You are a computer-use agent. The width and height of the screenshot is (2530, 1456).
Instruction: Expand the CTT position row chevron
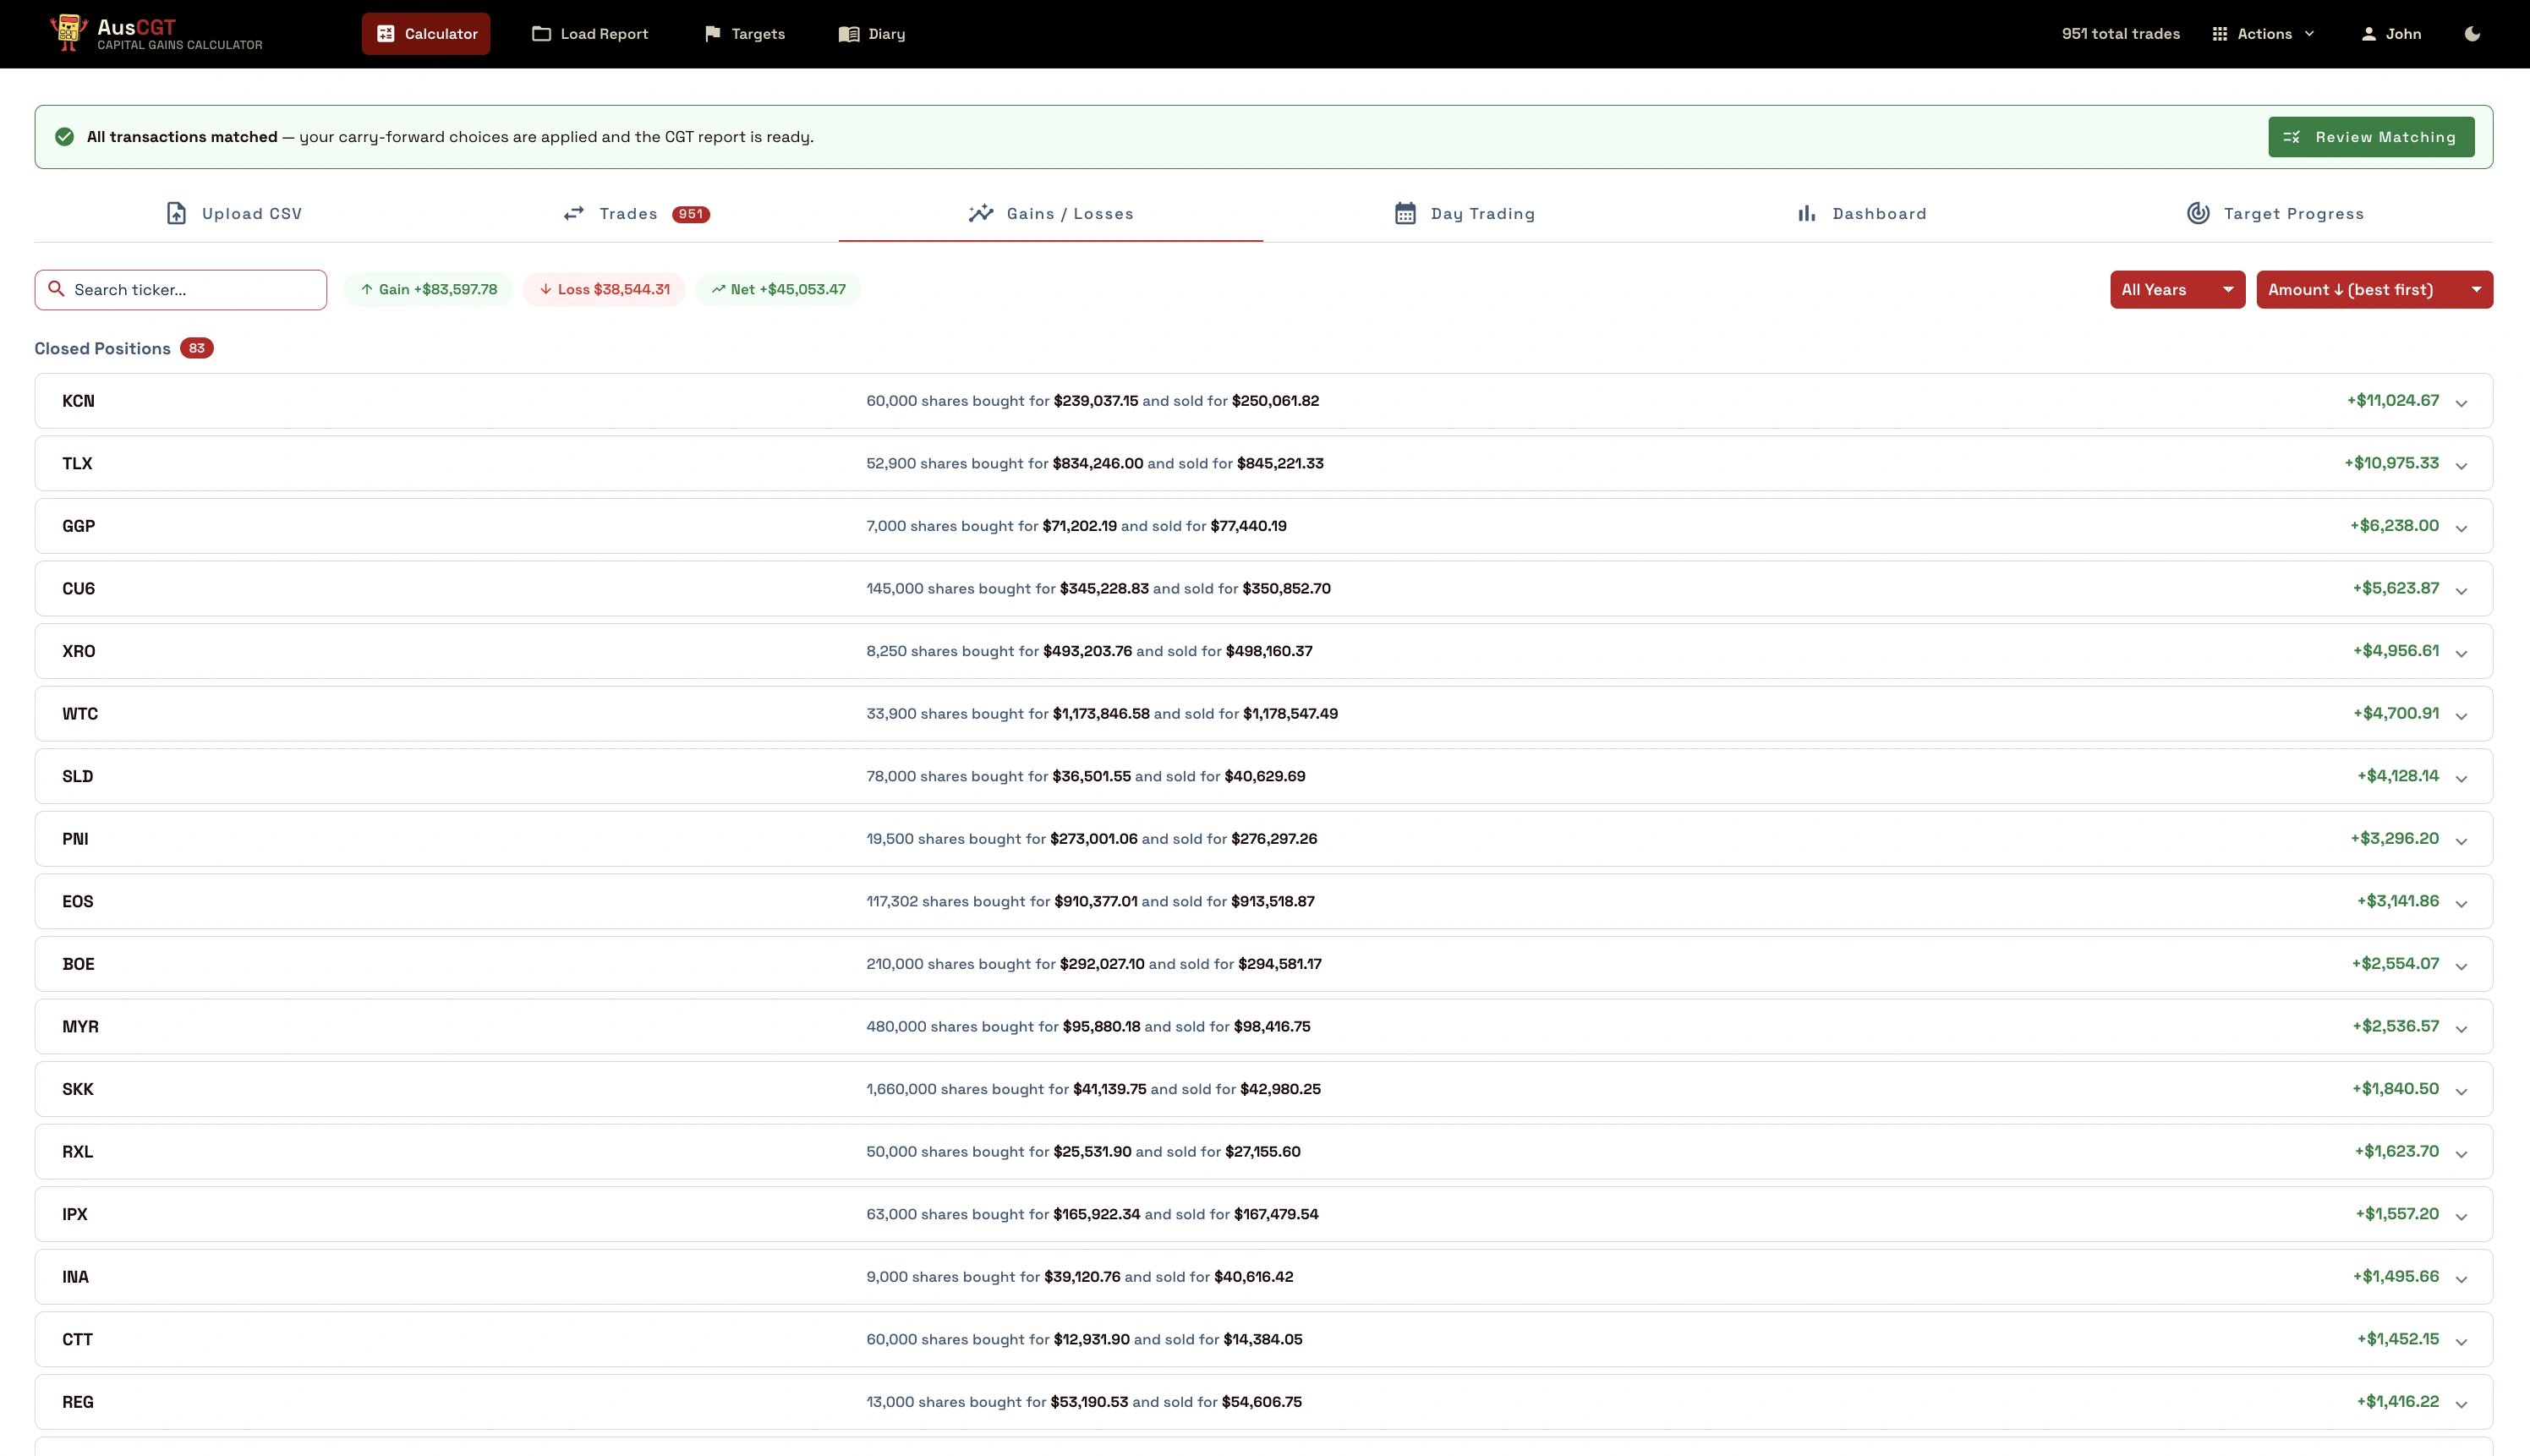point(2461,1342)
